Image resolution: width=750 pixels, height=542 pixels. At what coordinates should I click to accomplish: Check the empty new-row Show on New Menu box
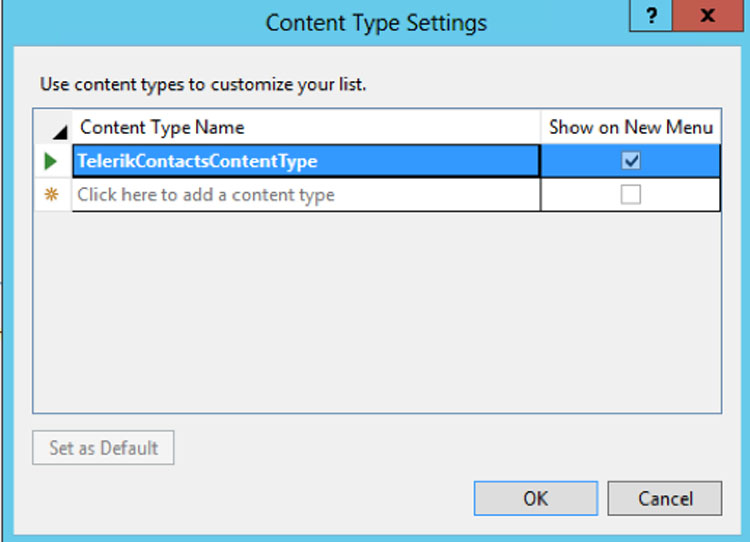click(630, 195)
